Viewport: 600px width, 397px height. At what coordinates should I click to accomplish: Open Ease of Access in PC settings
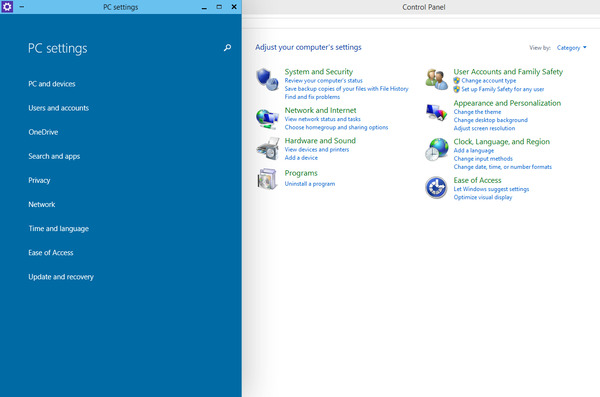coord(51,253)
